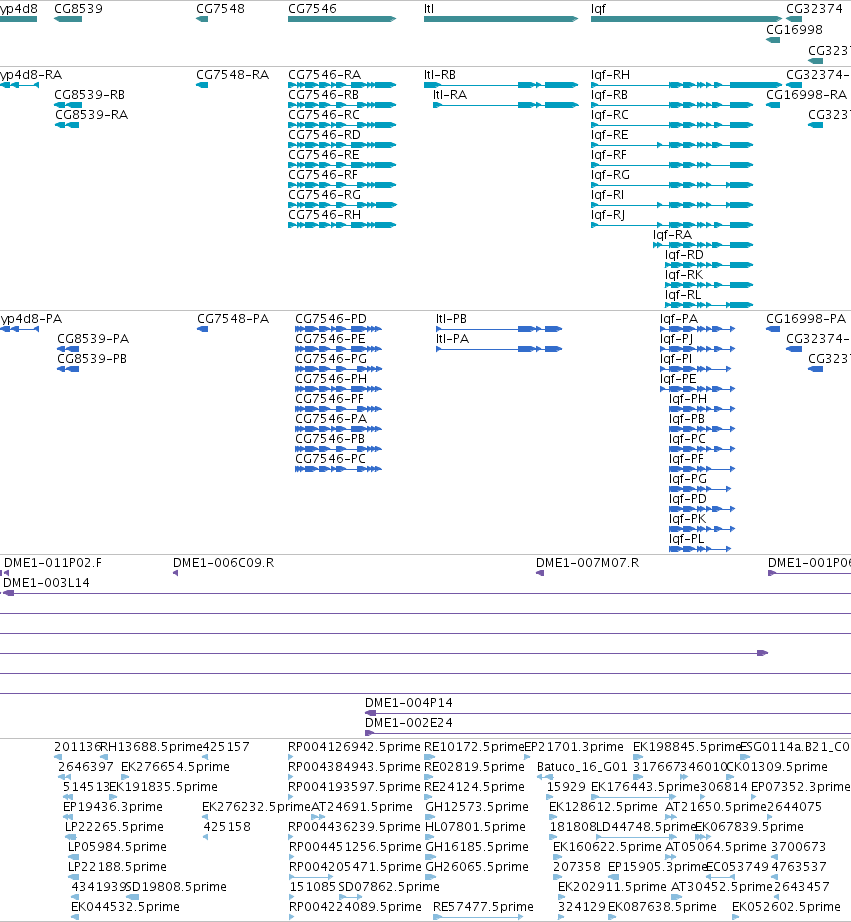
Task: Click the ltl gene bar
Action: point(501,19)
